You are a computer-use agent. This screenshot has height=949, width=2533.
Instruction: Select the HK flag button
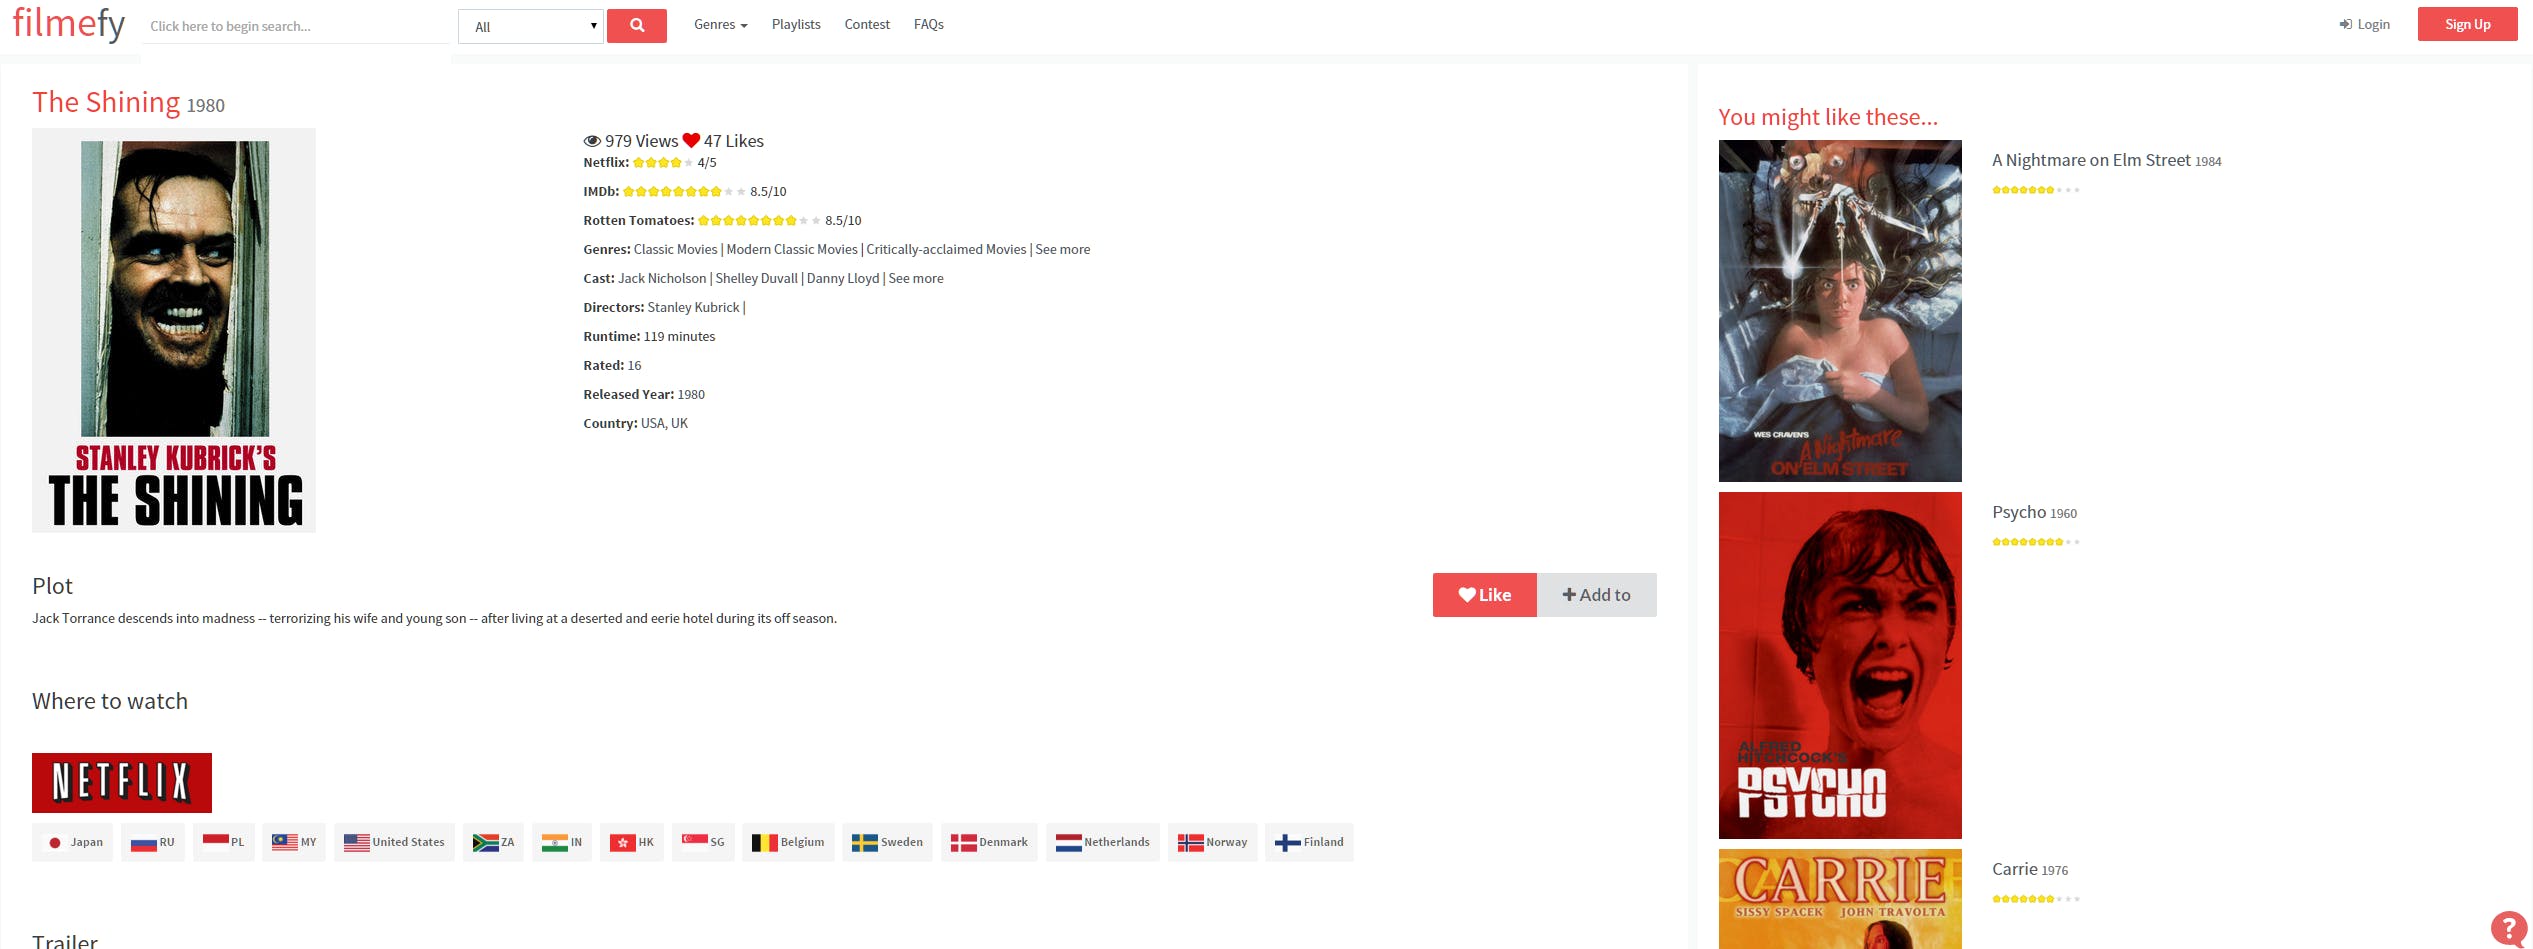pos(632,842)
